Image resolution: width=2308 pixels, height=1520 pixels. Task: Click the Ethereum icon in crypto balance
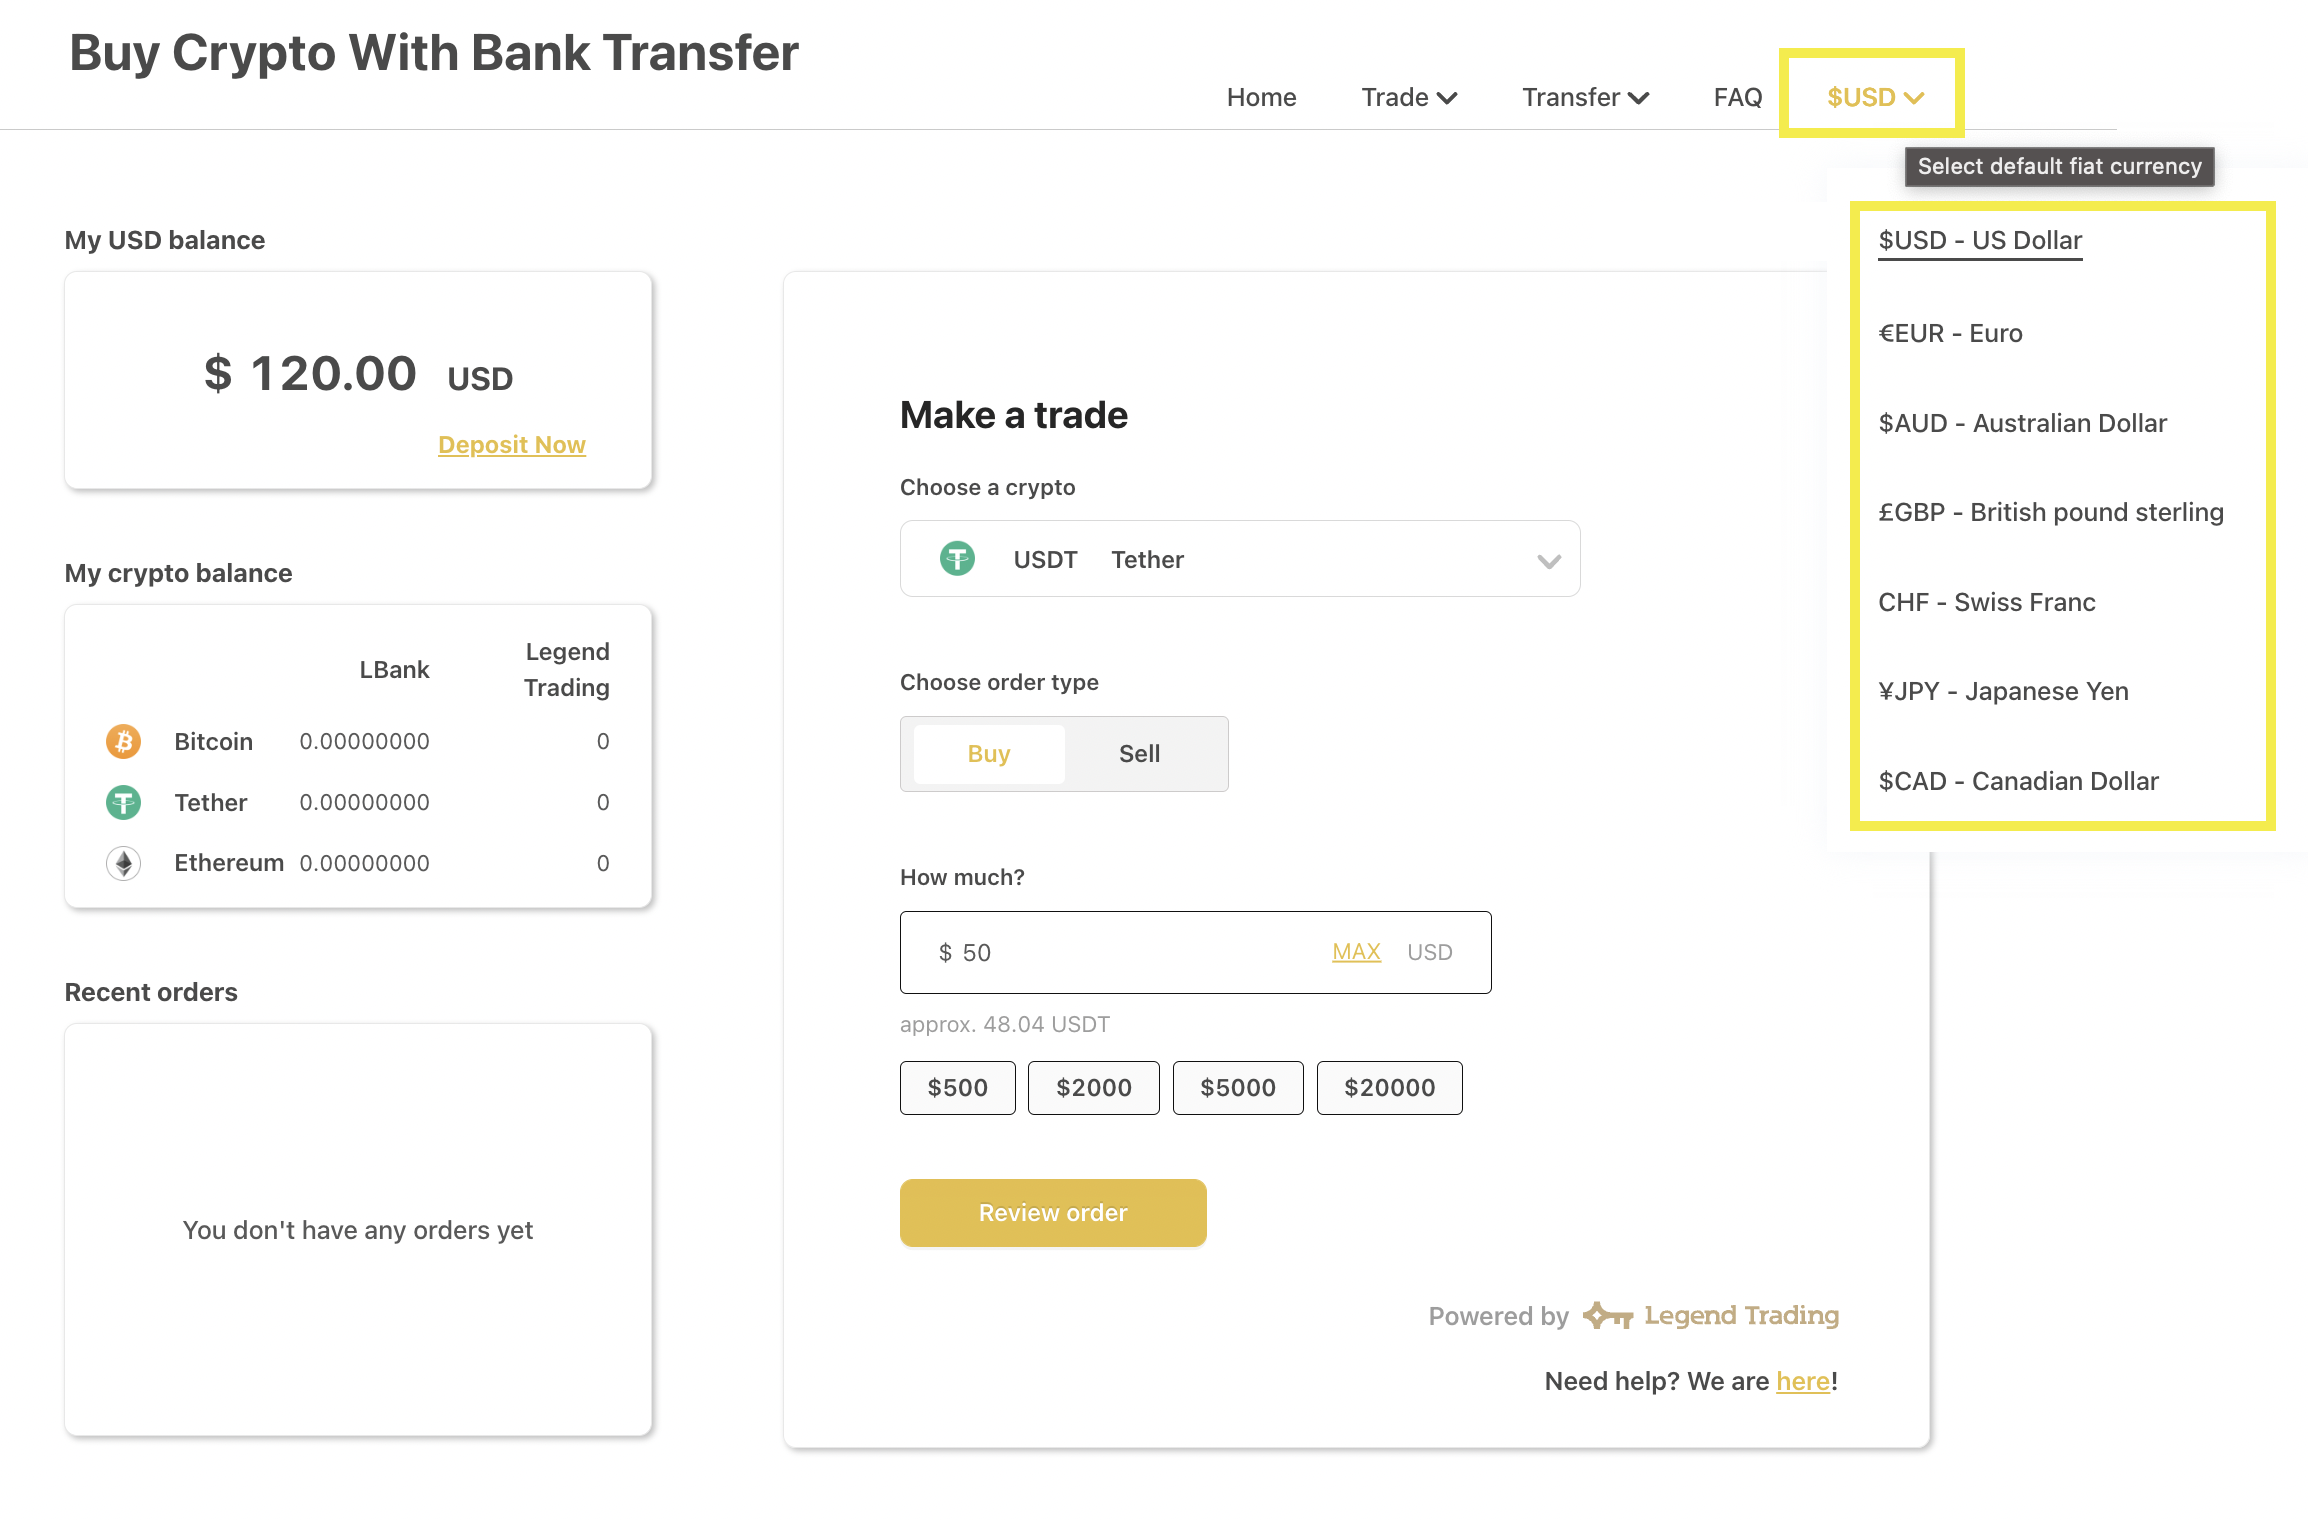pyautogui.click(x=123, y=863)
